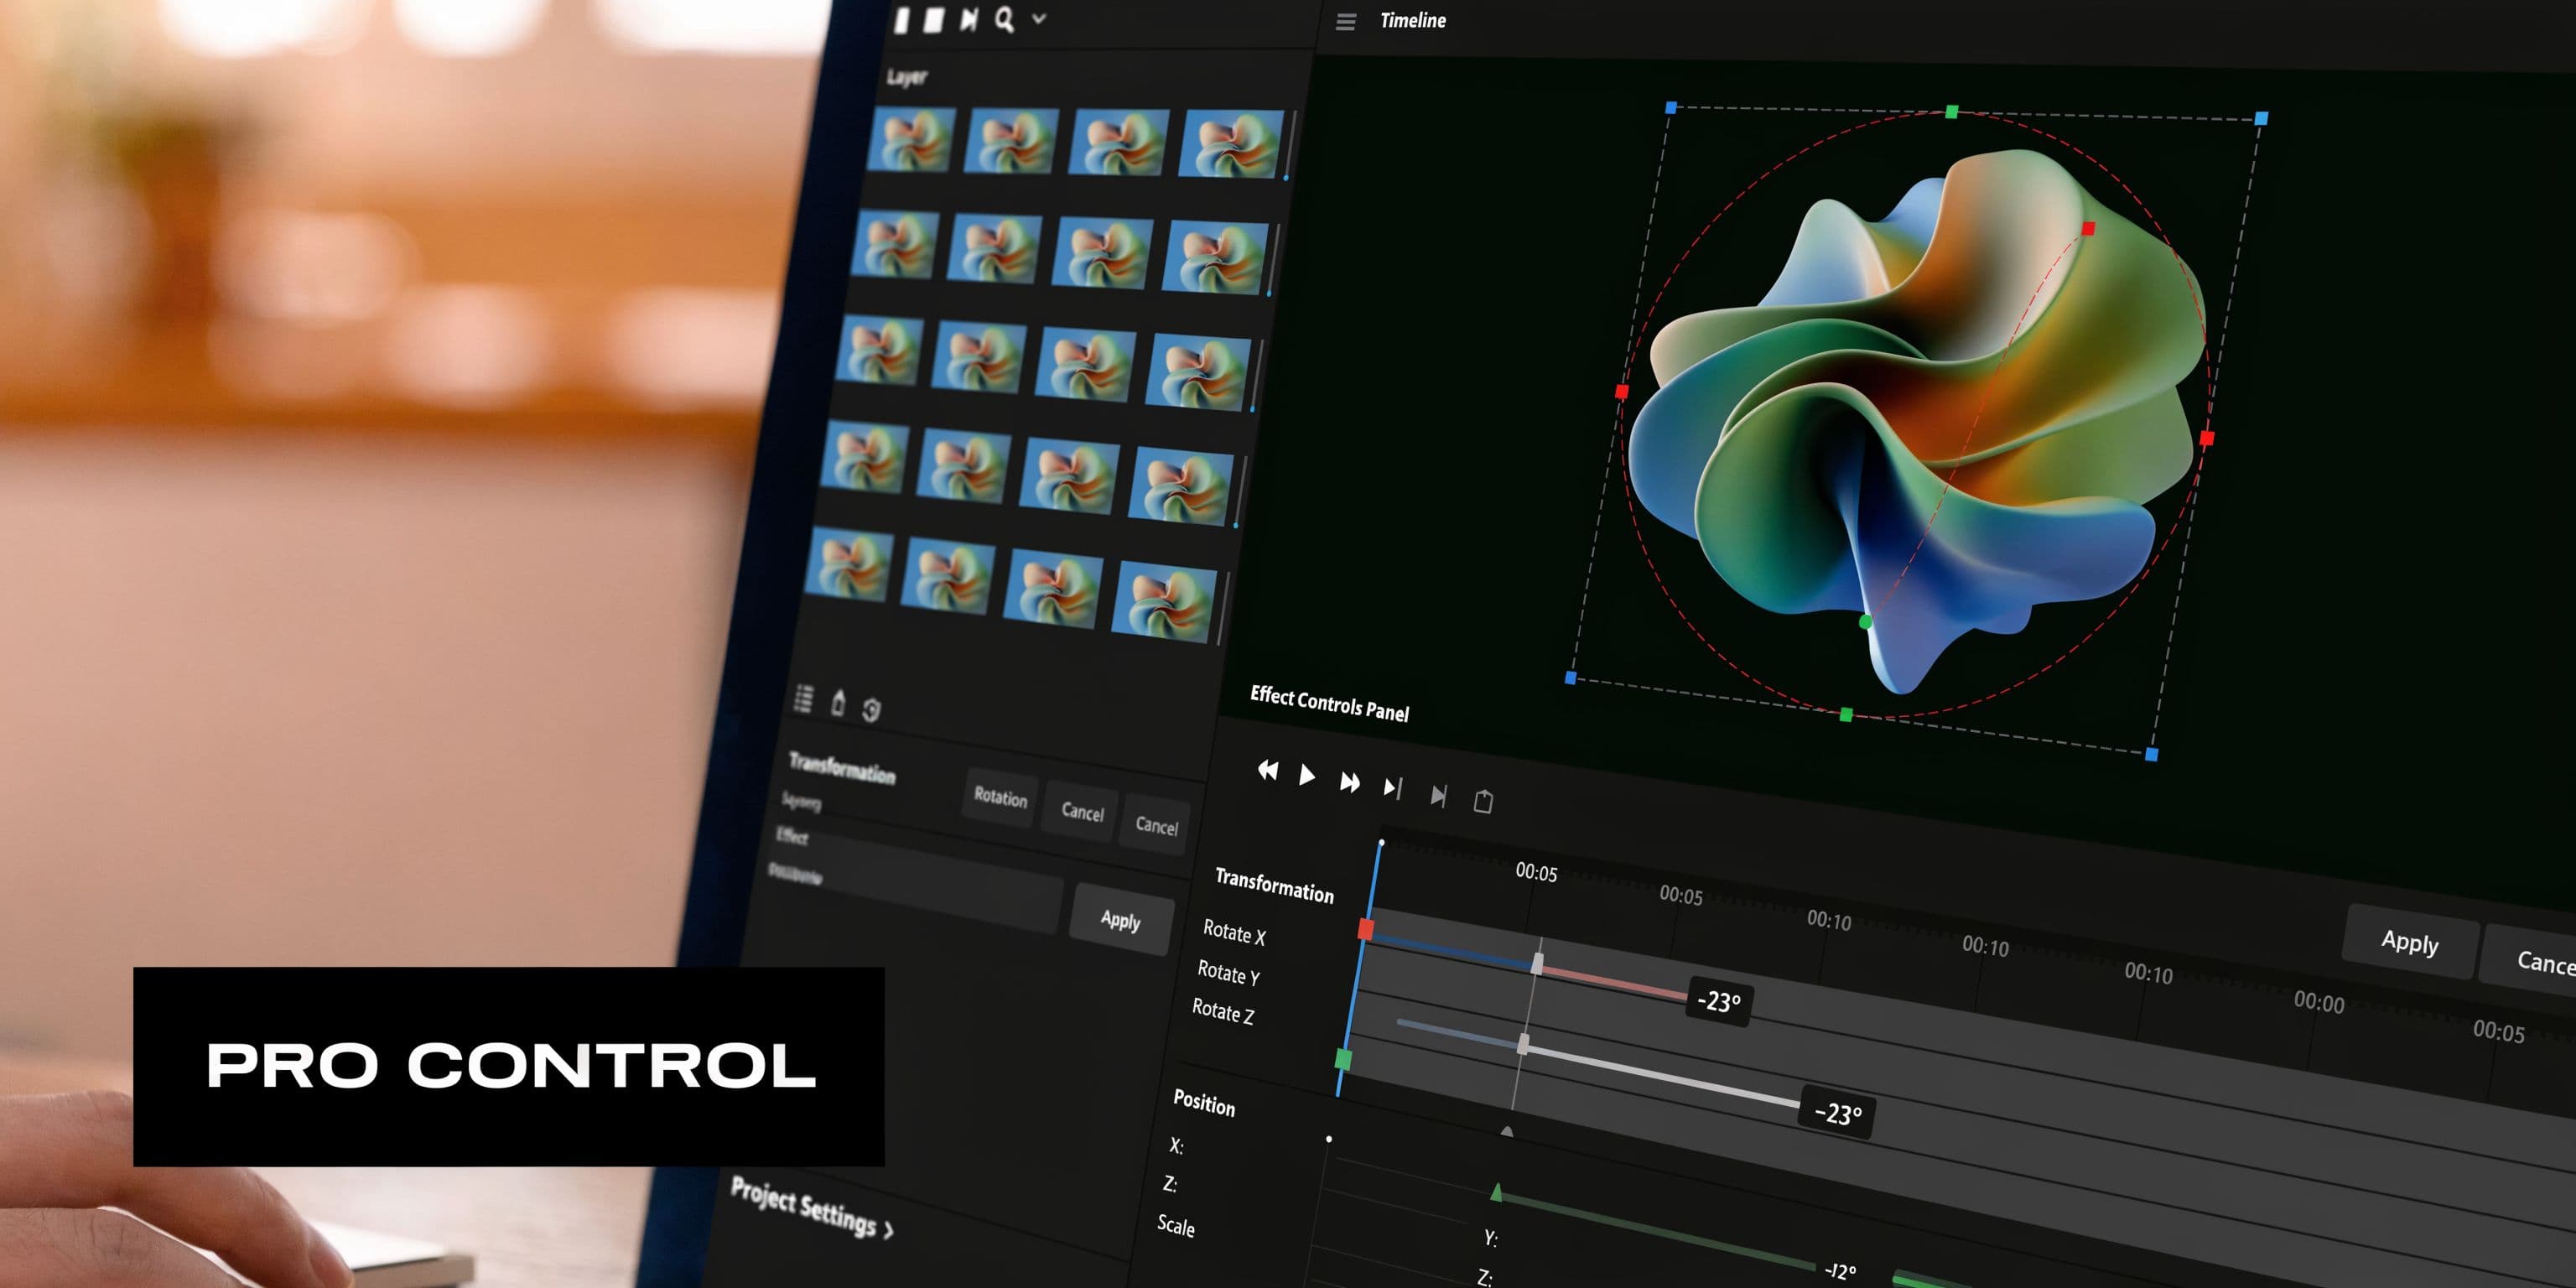Click the Rotation button next to Transformation
Screen dimensions: 2576x1288
click(x=998, y=800)
